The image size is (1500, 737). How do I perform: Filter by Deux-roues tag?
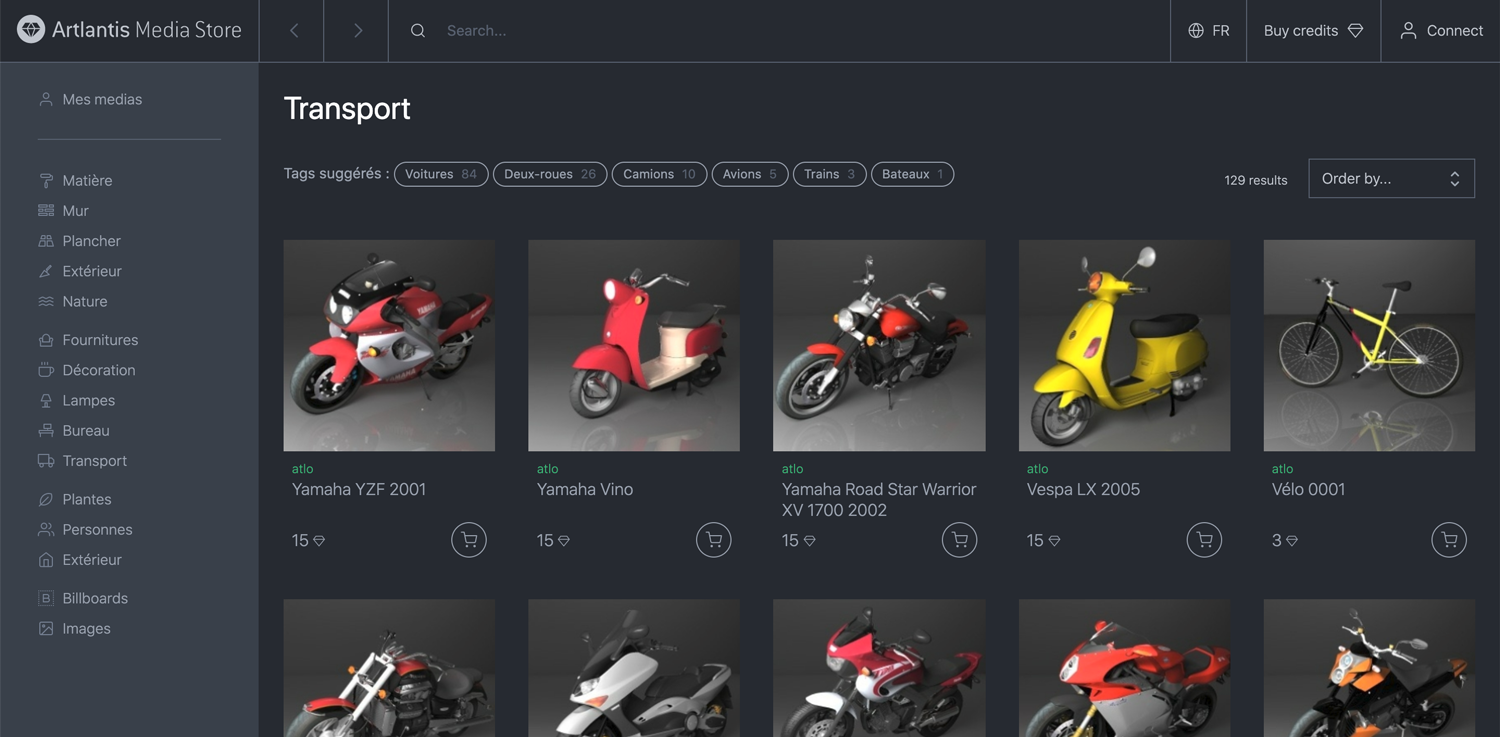(550, 174)
